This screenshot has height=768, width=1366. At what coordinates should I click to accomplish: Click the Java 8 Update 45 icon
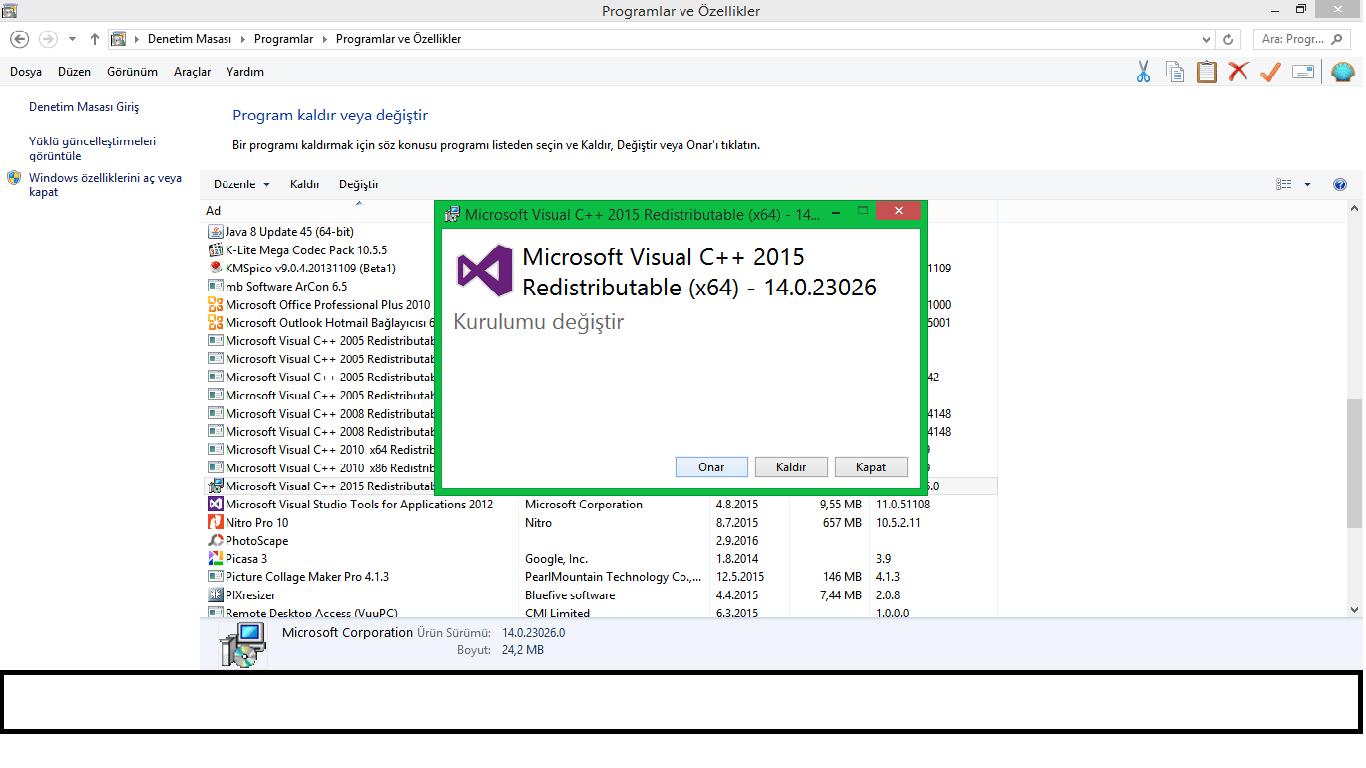(215, 232)
